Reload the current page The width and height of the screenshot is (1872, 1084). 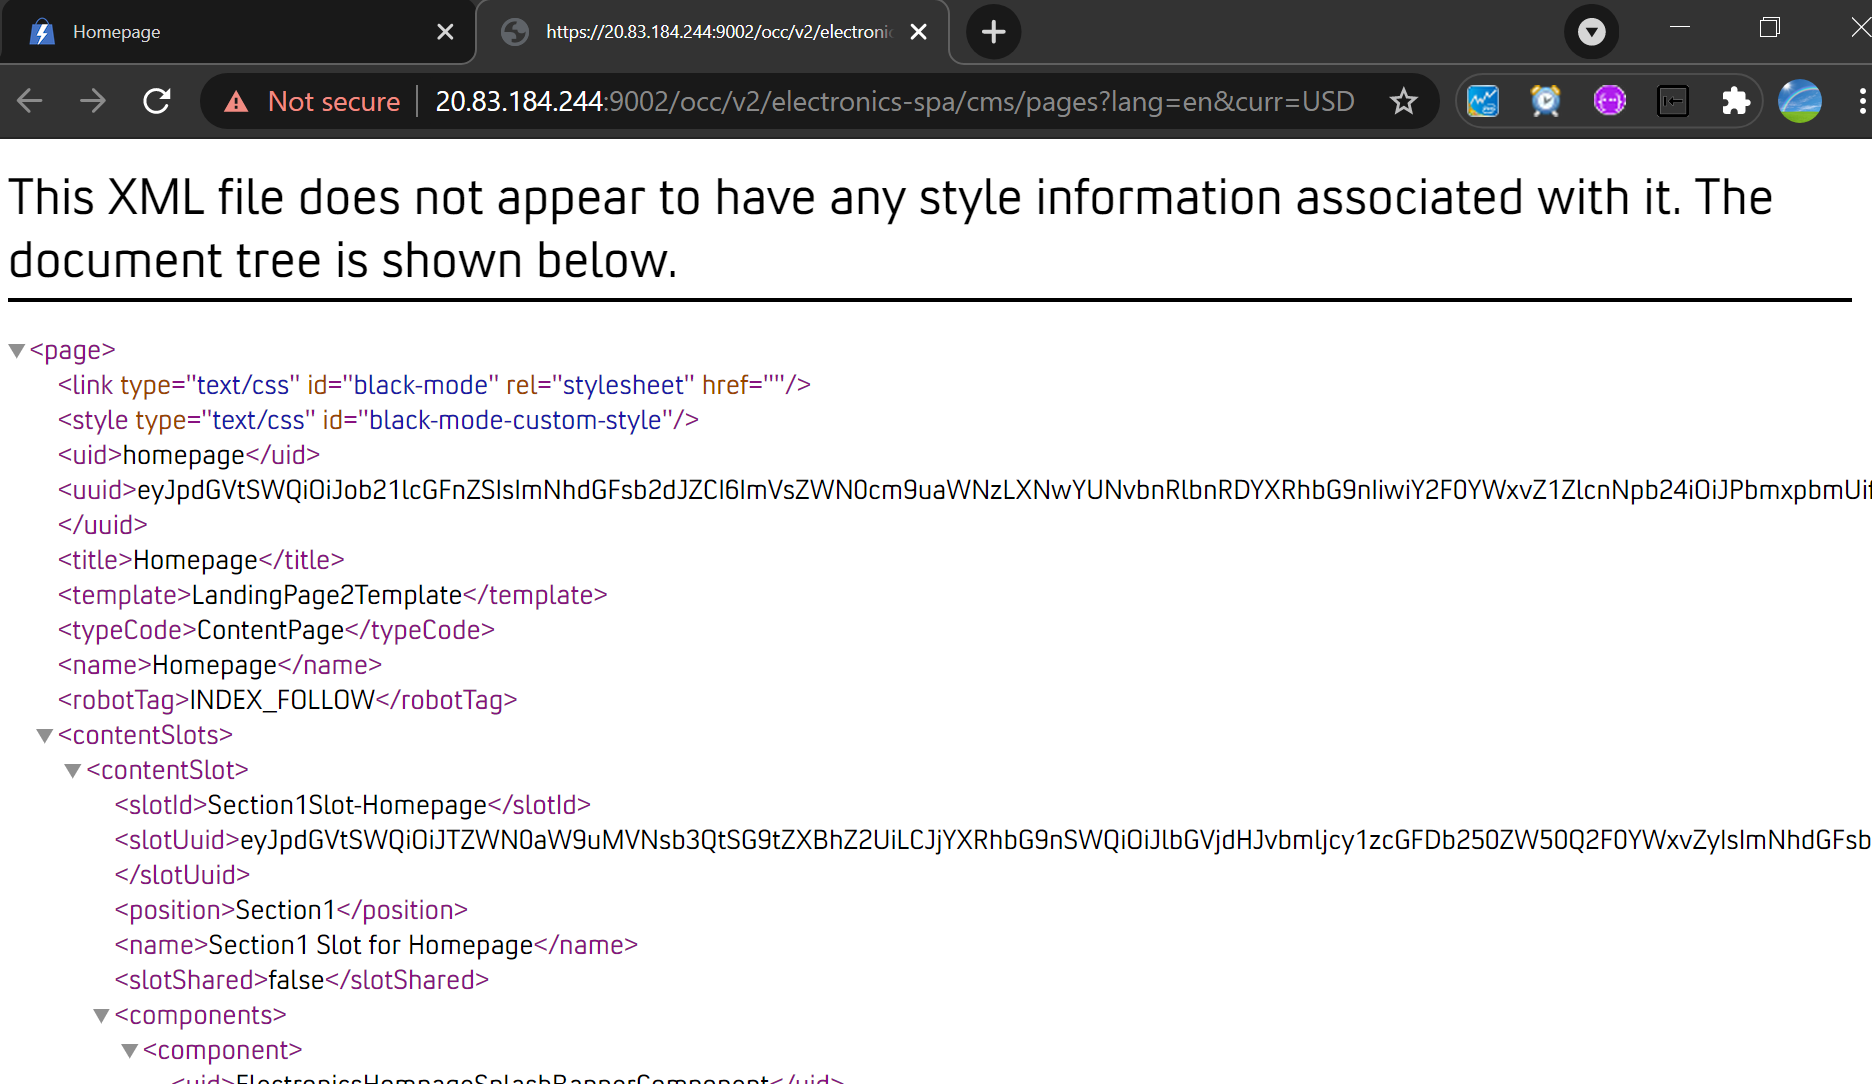tap(157, 101)
